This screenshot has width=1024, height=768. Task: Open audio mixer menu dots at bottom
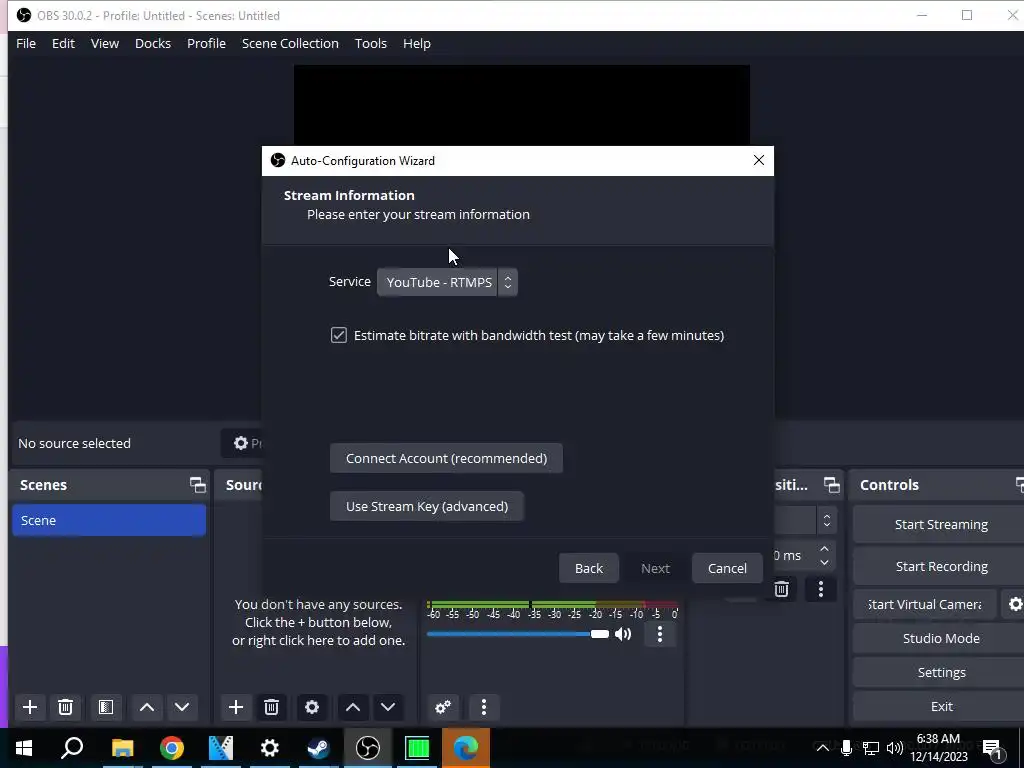click(x=484, y=707)
